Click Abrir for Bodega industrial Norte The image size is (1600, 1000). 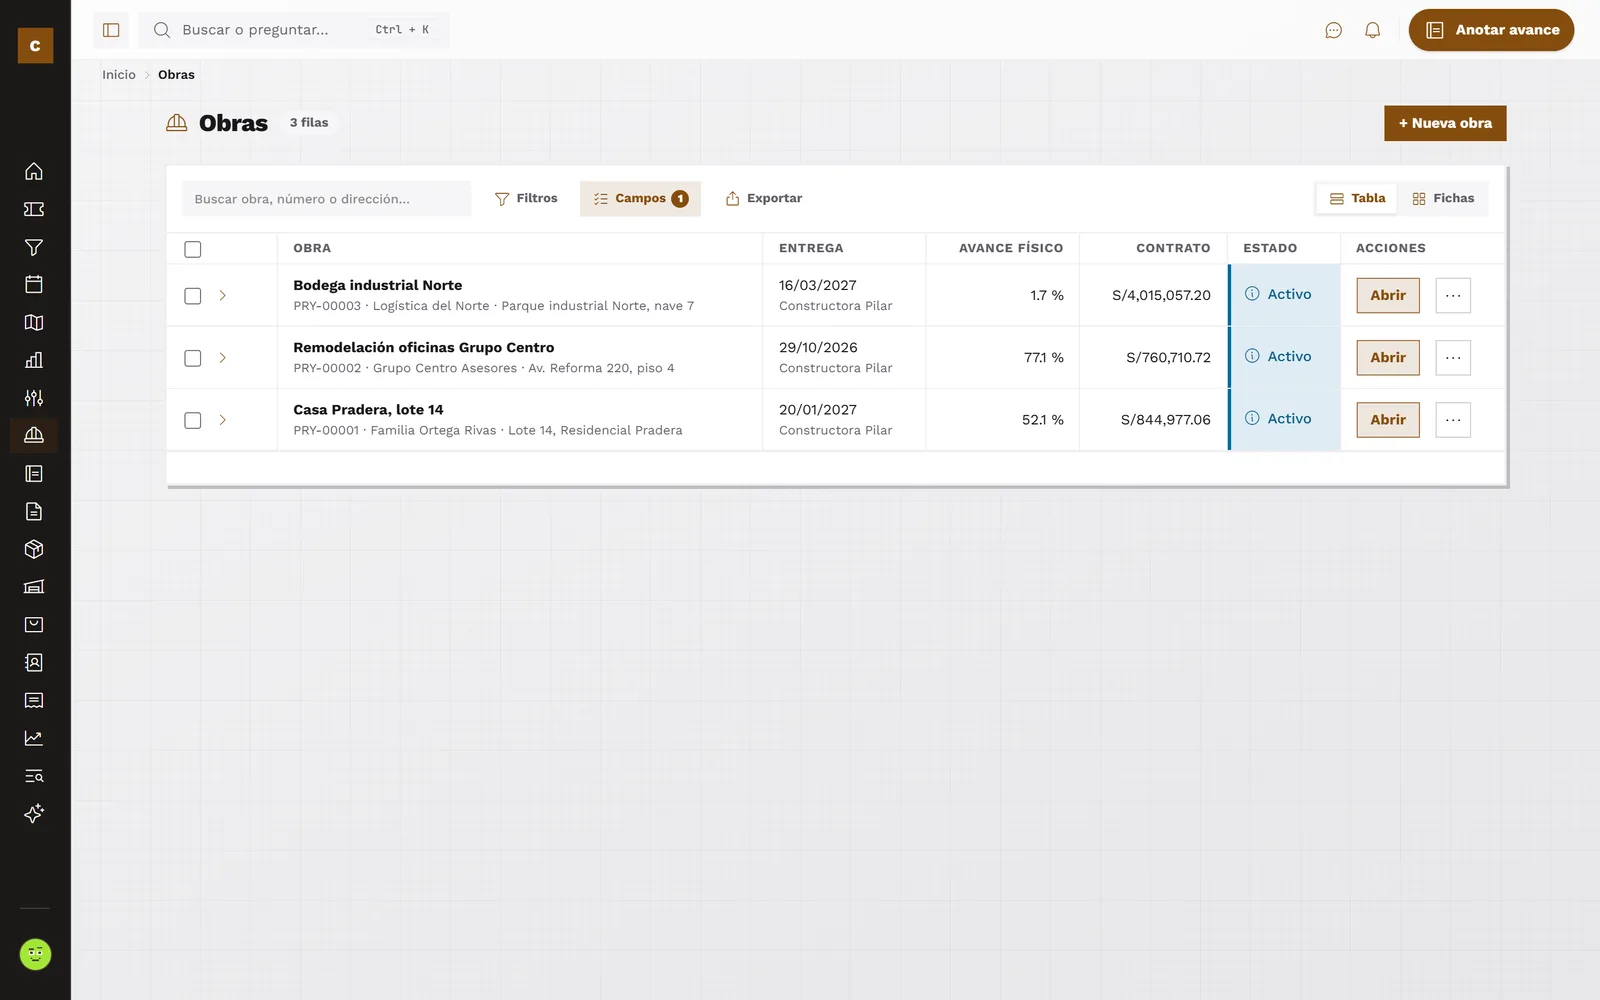1388,296
